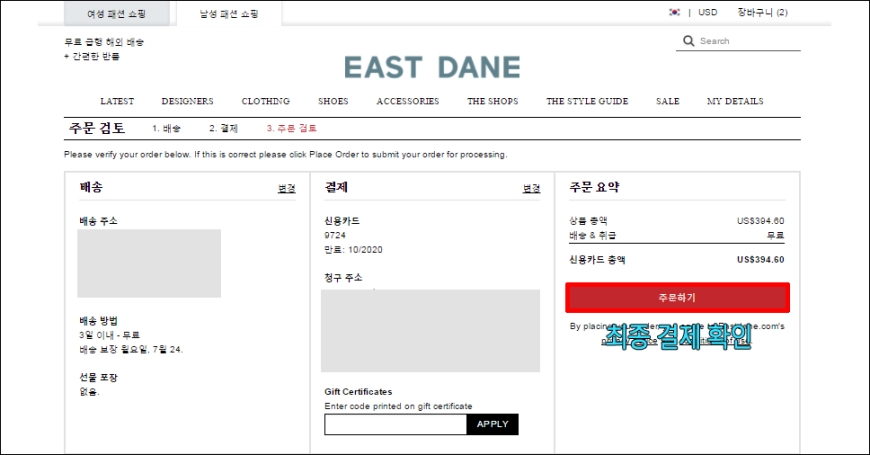Click the 만료: 10/2020 expiry text
The height and width of the screenshot is (455, 870).
[x=353, y=250]
